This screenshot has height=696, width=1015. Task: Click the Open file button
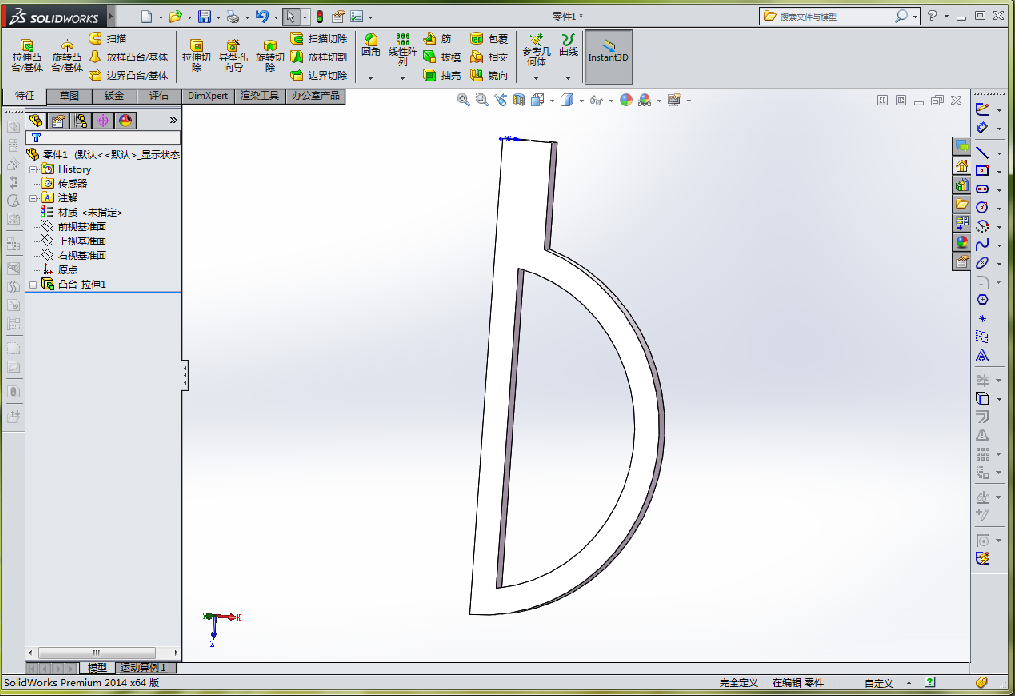coord(175,17)
